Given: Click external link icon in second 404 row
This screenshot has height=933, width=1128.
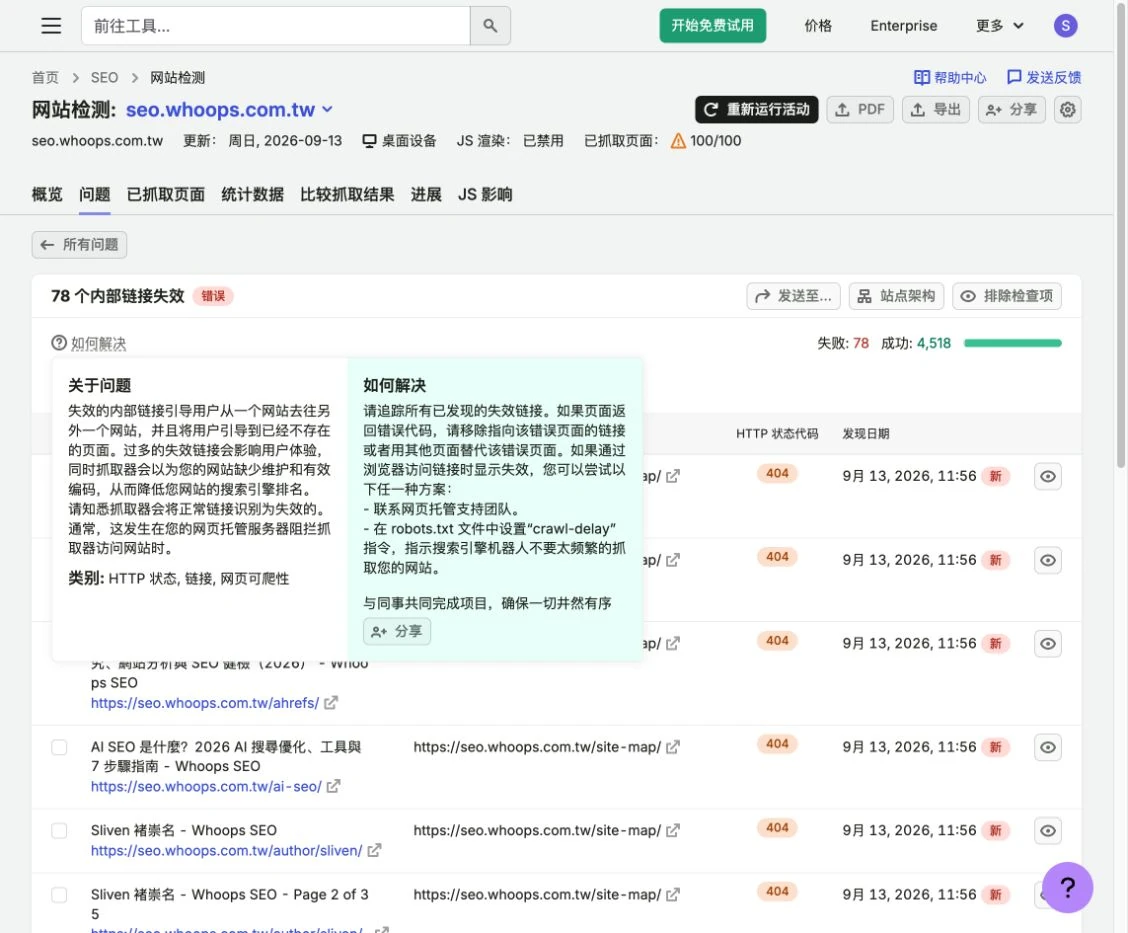Looking at the screenshot, I should click(673, 560).
